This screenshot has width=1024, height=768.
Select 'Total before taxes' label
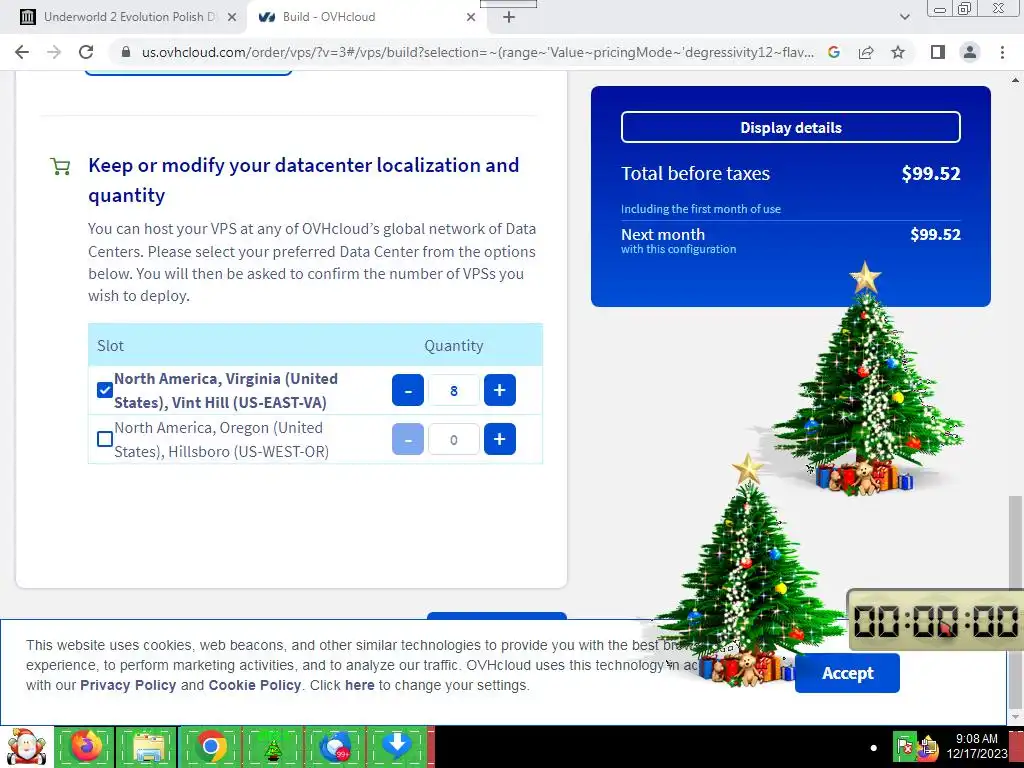[x=695, y=173]
